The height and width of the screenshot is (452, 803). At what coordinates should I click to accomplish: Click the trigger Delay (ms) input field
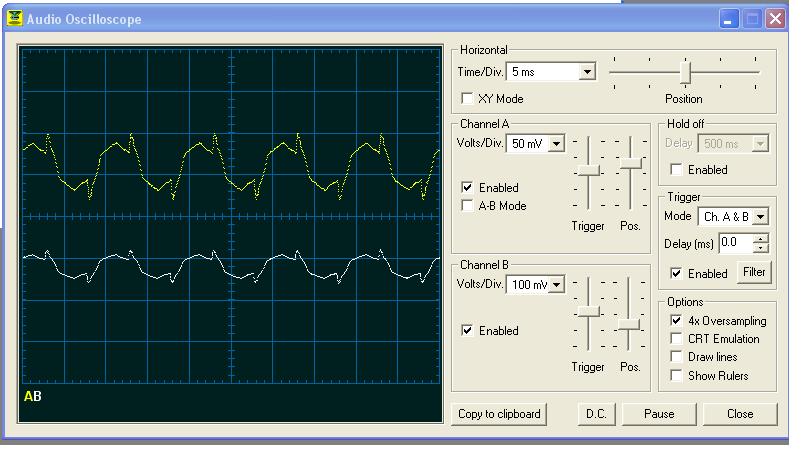735,243
